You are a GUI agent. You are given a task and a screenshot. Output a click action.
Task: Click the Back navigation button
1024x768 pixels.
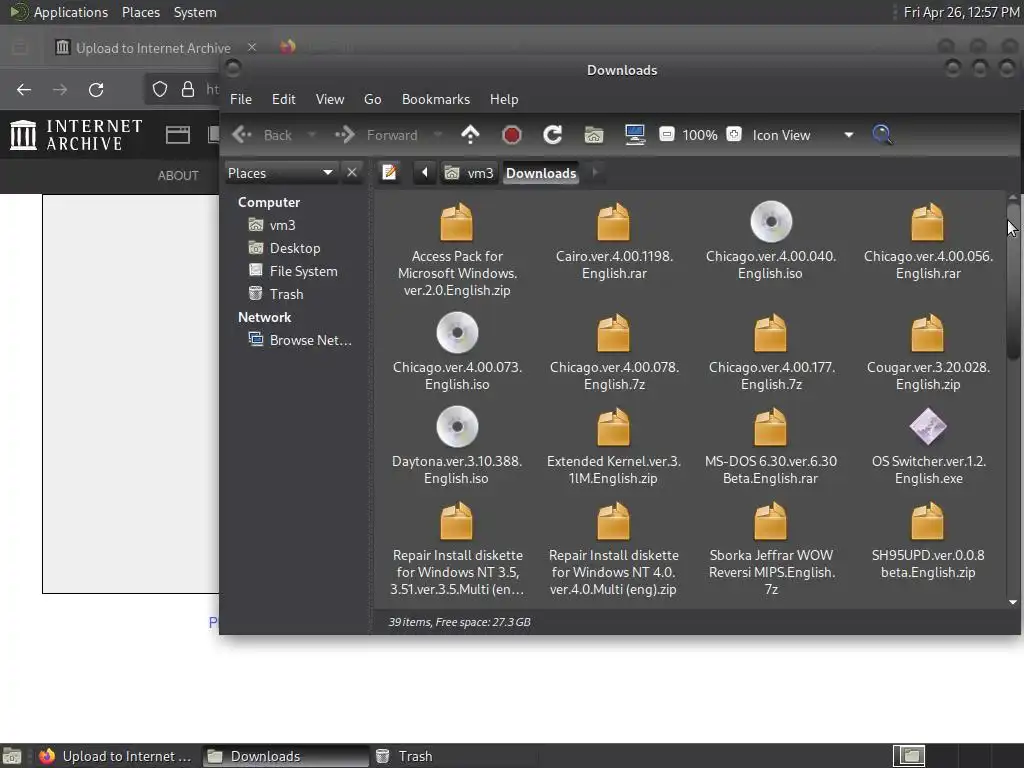click(x=263, y=135)
